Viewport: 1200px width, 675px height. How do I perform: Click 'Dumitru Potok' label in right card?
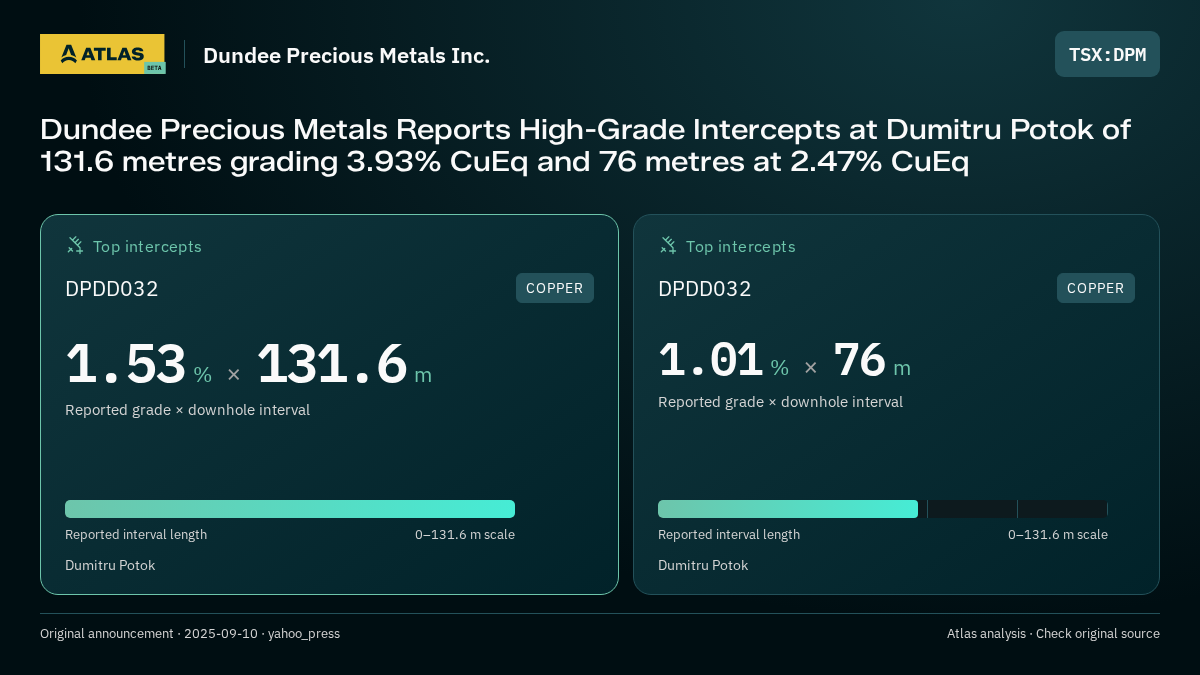tap(703, 565)
